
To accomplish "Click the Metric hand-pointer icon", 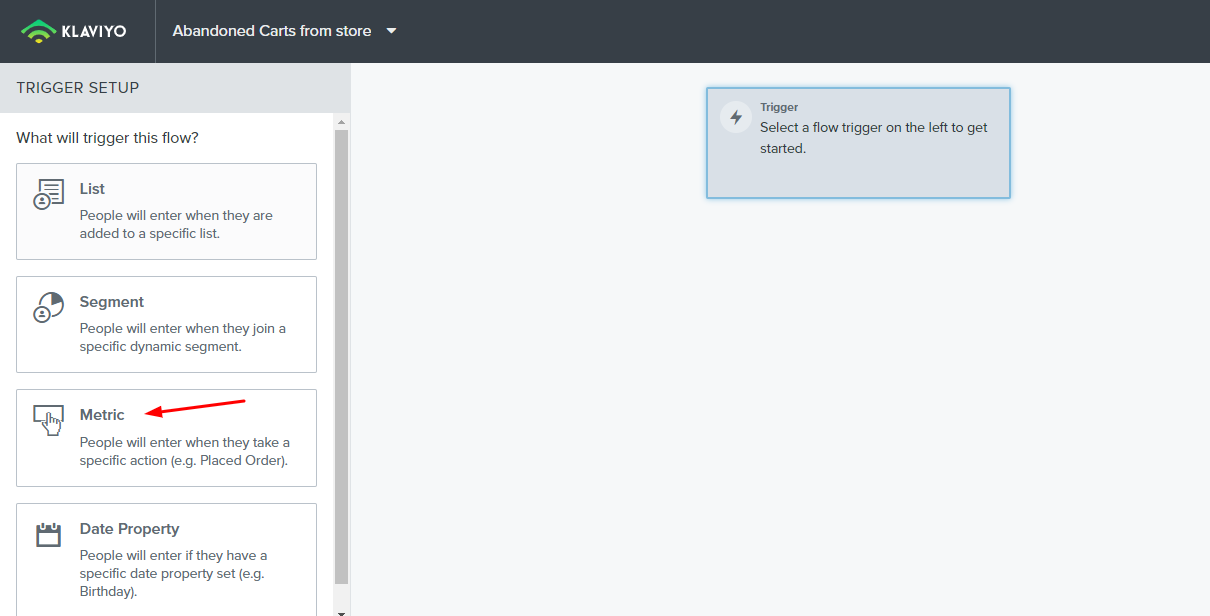I will tap(48, 421).
